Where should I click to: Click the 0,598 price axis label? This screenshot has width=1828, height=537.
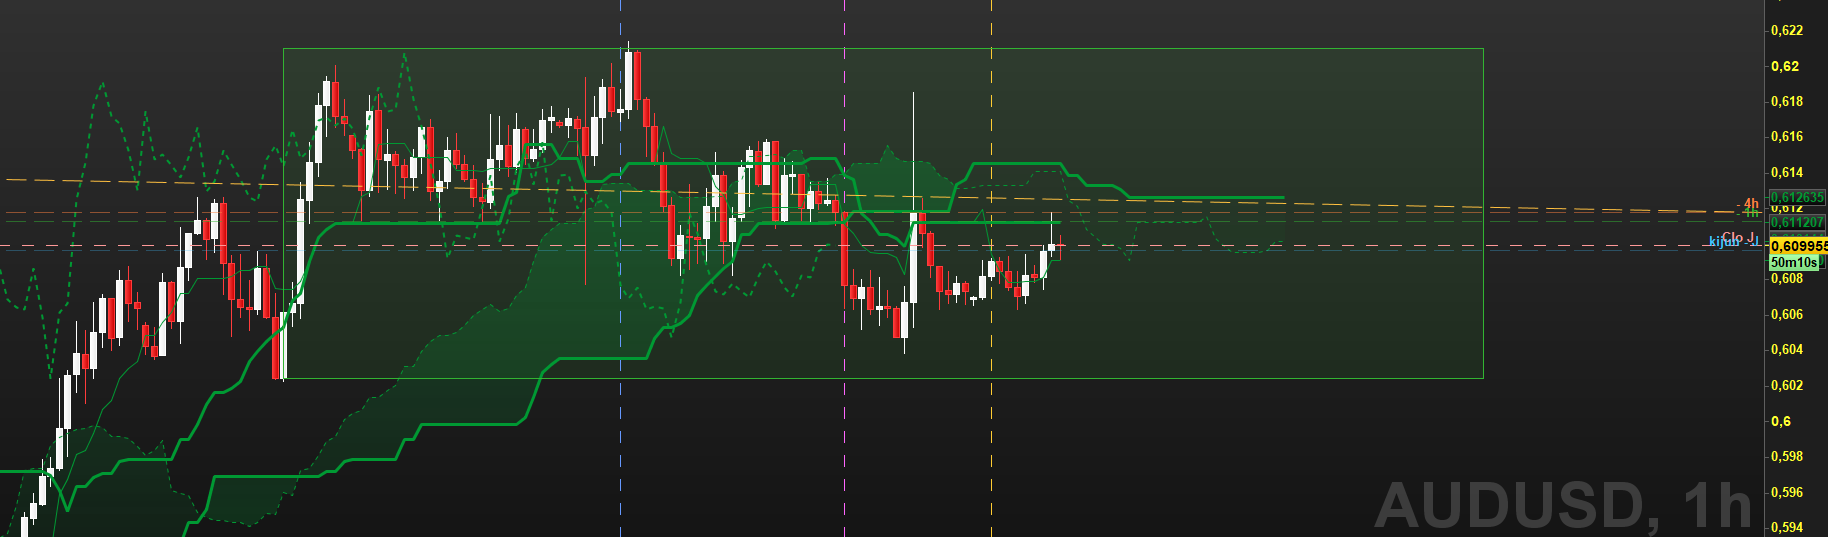(x=1787, y=456)
